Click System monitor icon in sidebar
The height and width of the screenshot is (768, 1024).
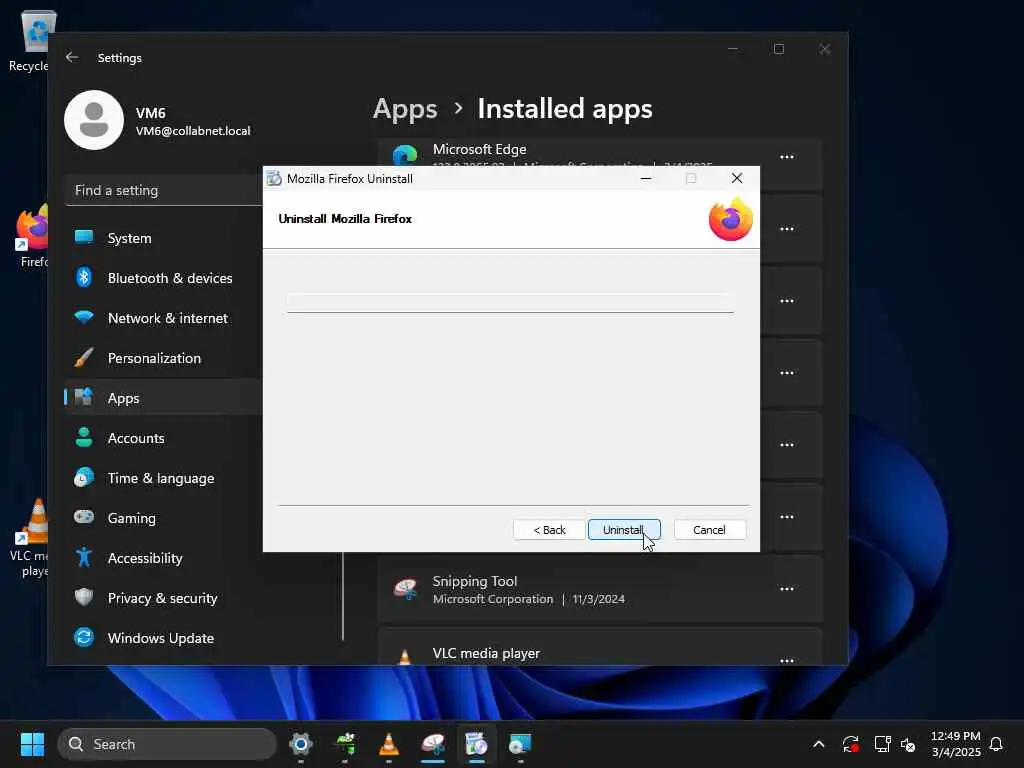84,237
